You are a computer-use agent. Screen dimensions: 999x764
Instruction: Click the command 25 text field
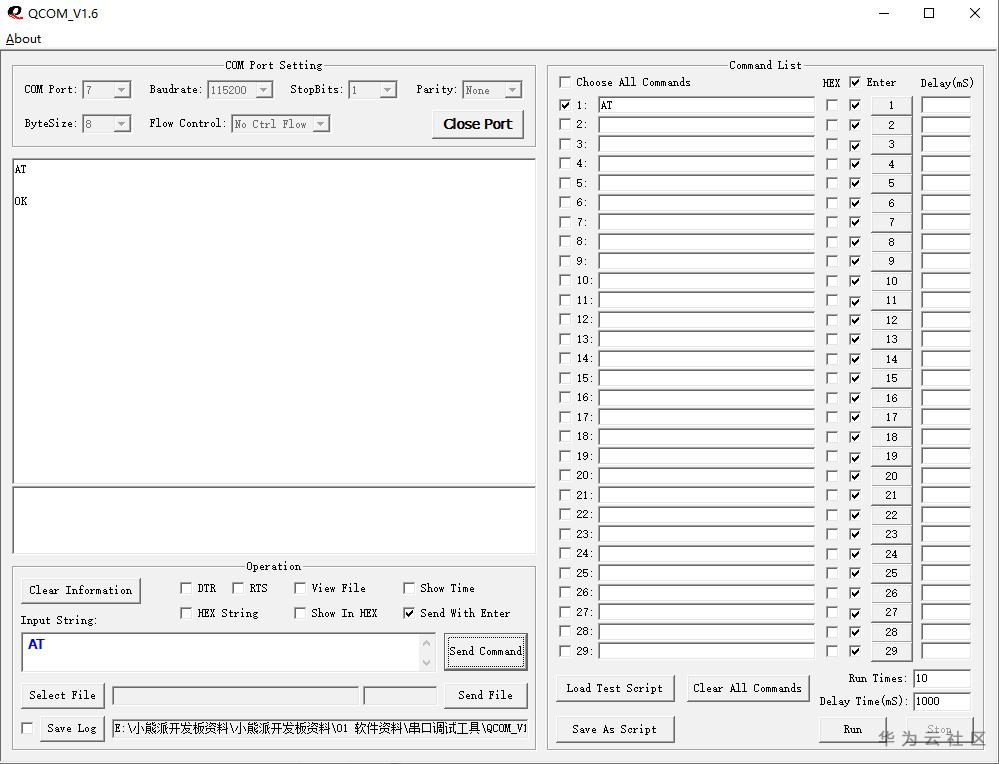tap(706, 573)
